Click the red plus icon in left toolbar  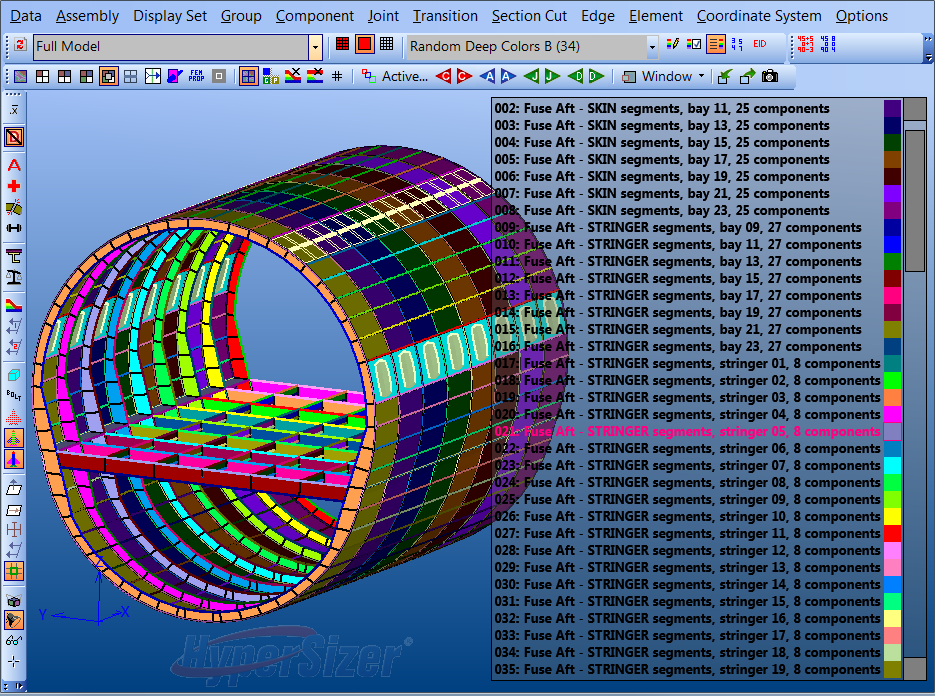(14, 186)
